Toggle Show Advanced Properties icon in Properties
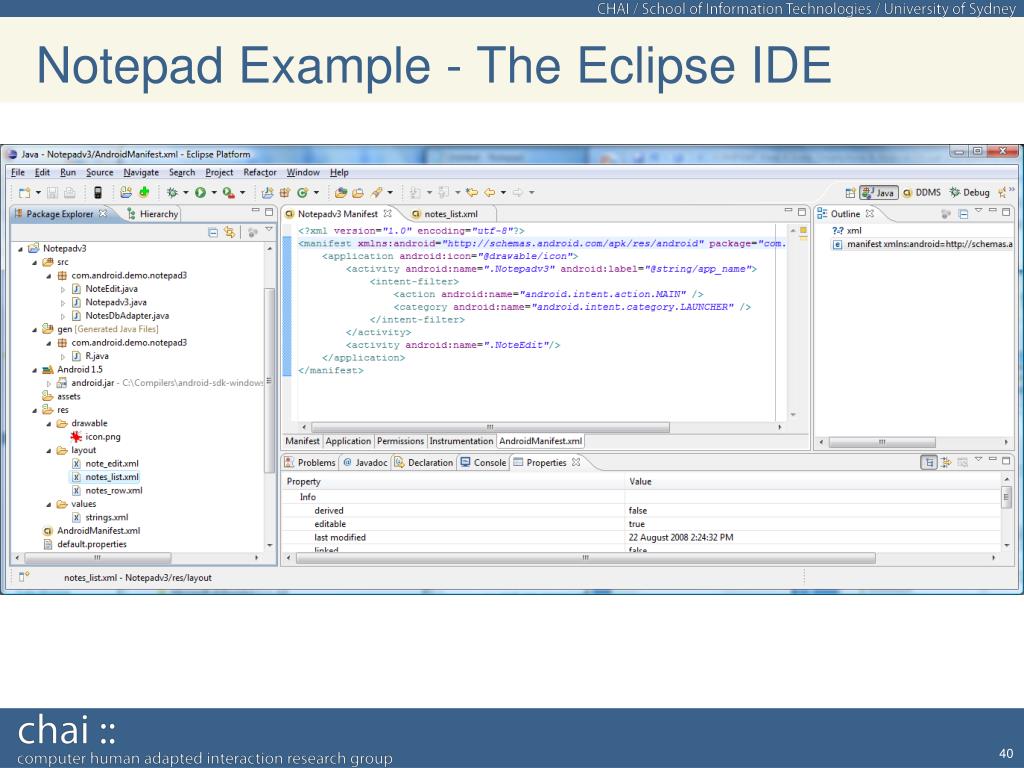 coord(946,462)
